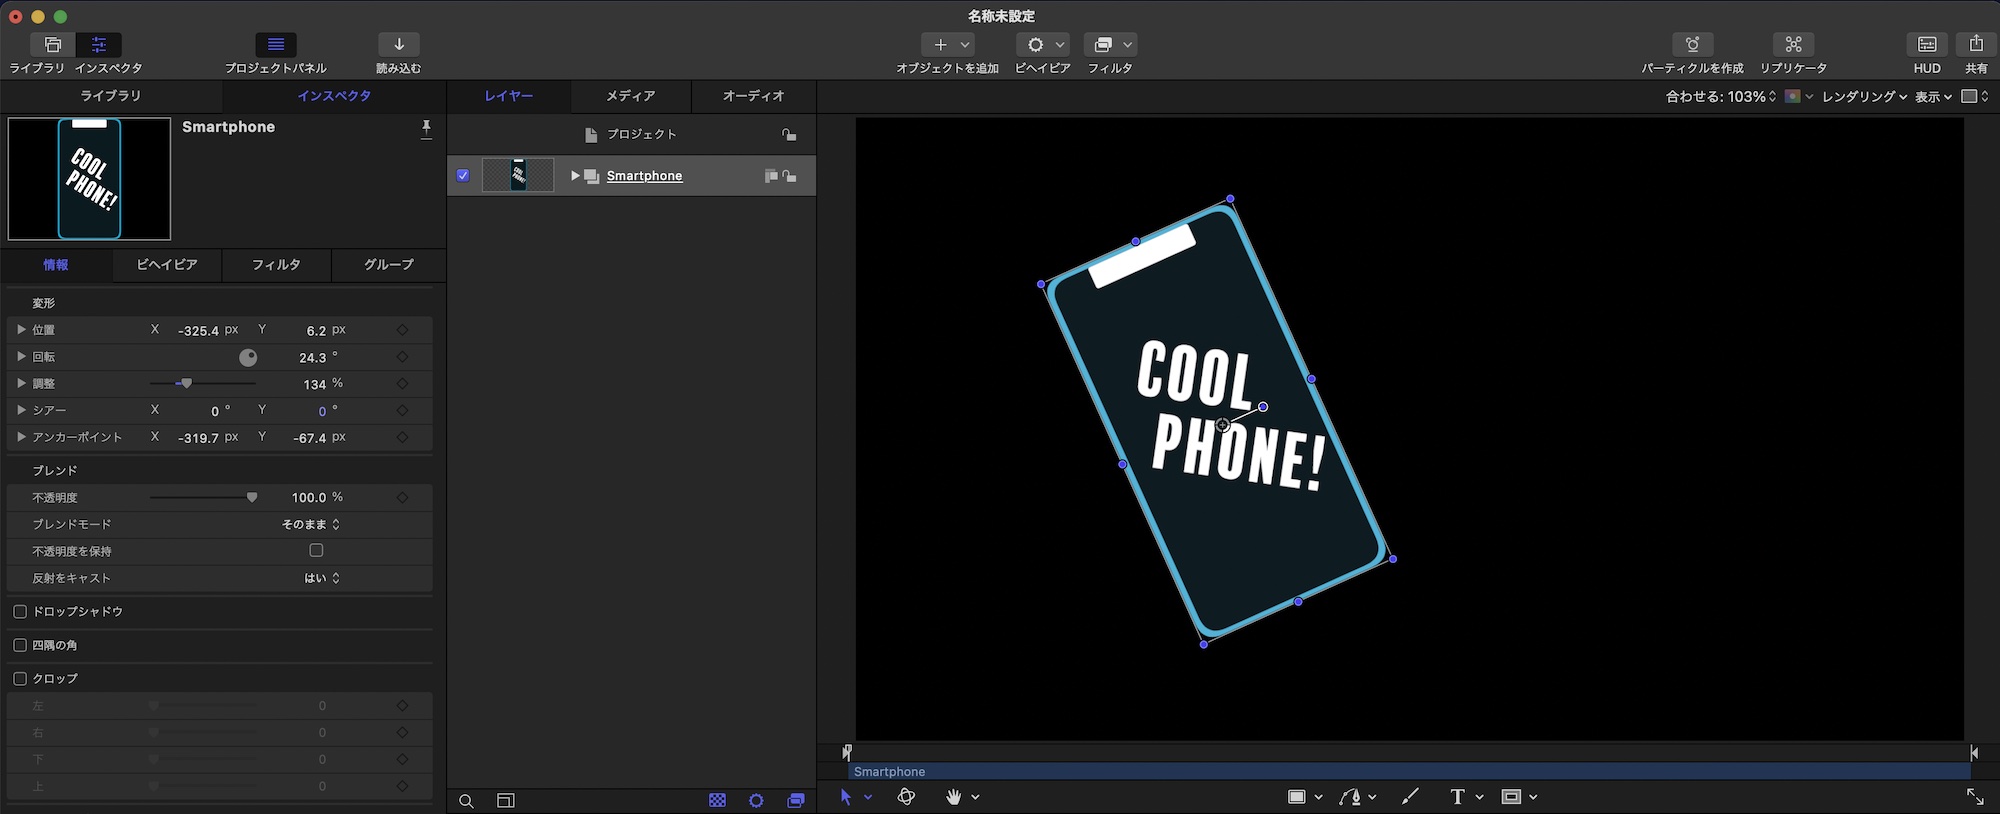Click the Rotation value field showing 24.3
Screen dimensions: 2000x814
click(312, 357)
